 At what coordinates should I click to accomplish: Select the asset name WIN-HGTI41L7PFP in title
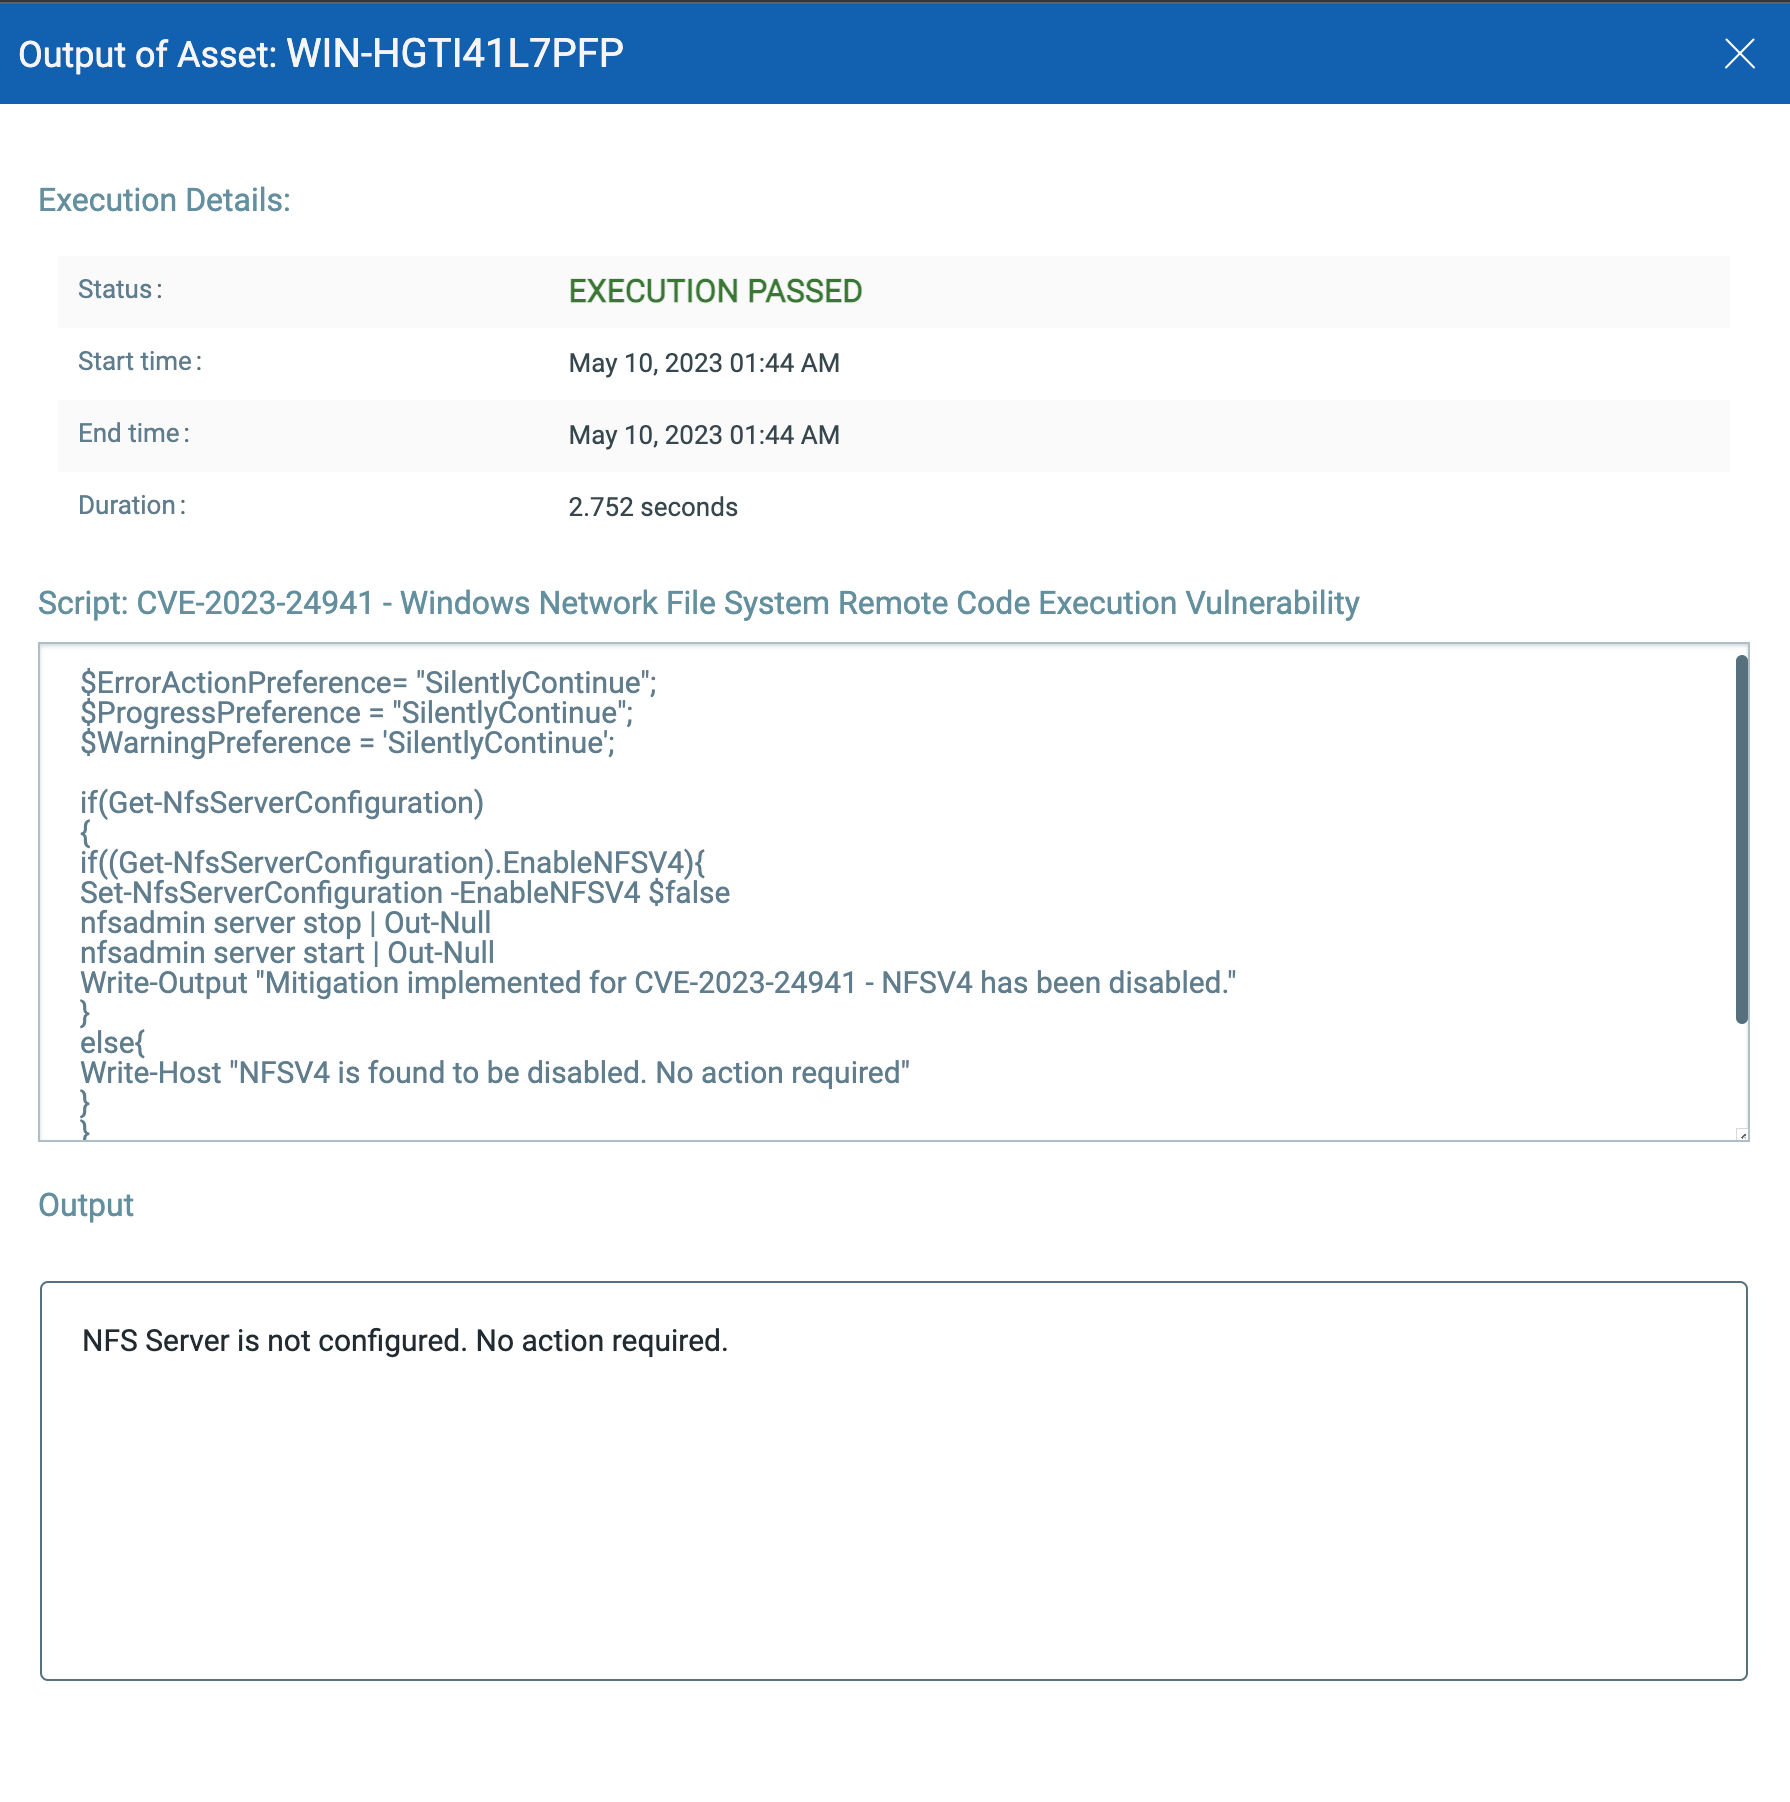click(x=452, y=54)
